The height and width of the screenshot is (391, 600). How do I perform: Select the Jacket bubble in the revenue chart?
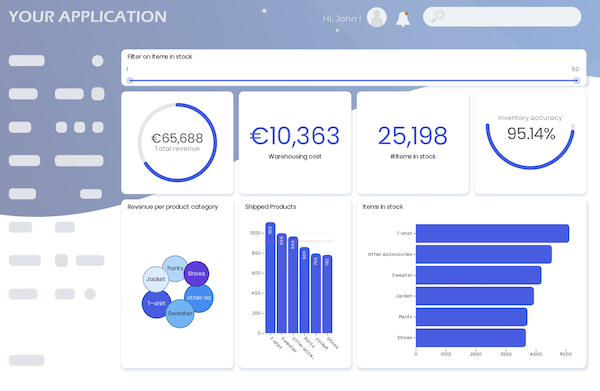(156, 279)
